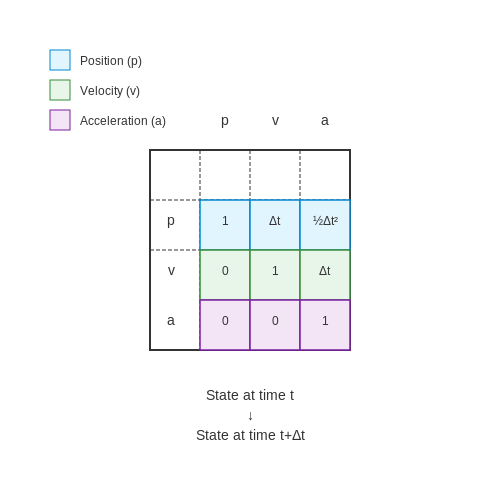Select the Velocity (v) legend label

coord(110,91)
